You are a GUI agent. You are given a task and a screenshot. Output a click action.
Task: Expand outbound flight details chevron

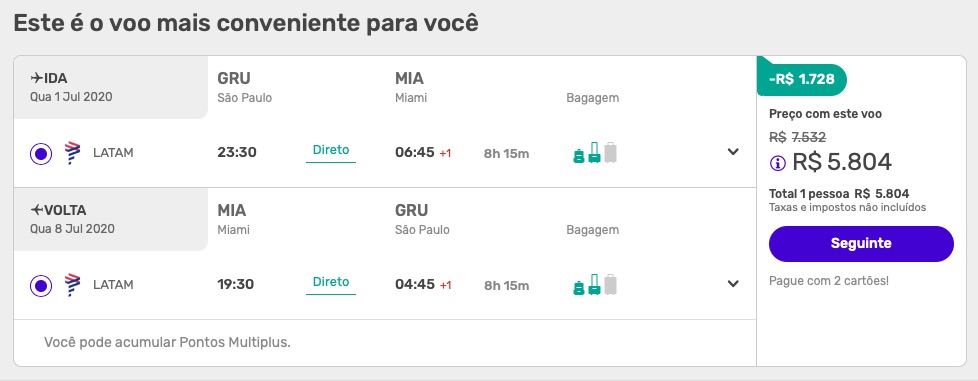point(734,152)
